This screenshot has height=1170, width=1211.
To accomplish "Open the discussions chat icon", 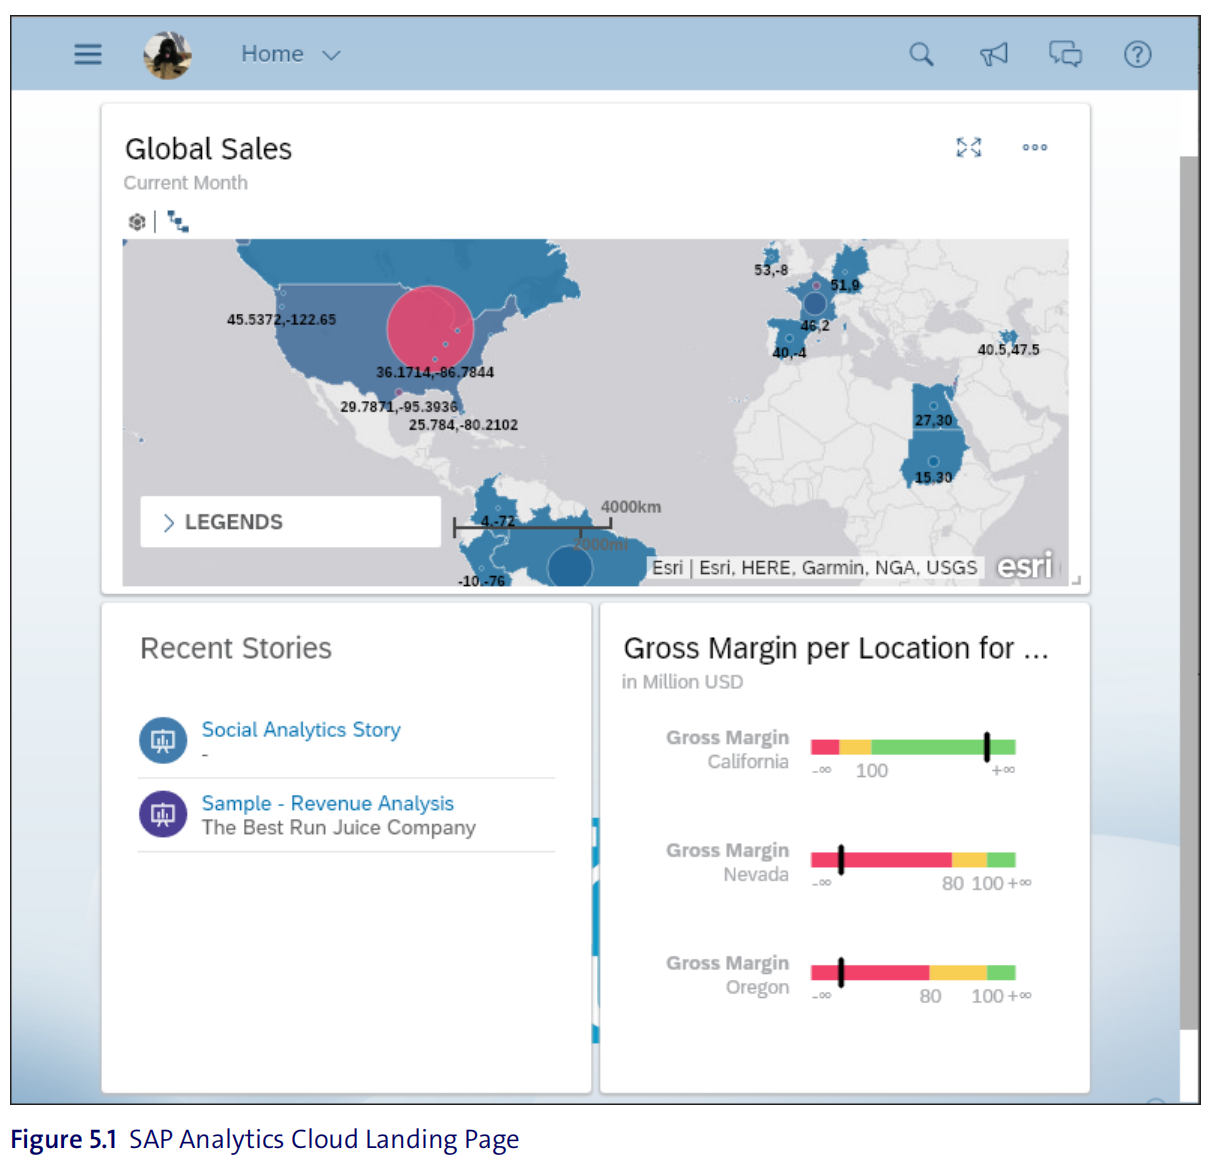I will point(1065,54).
